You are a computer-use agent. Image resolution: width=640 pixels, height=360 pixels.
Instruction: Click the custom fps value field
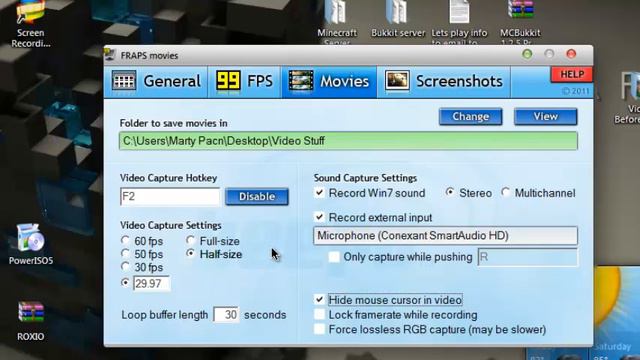[151, 283]
